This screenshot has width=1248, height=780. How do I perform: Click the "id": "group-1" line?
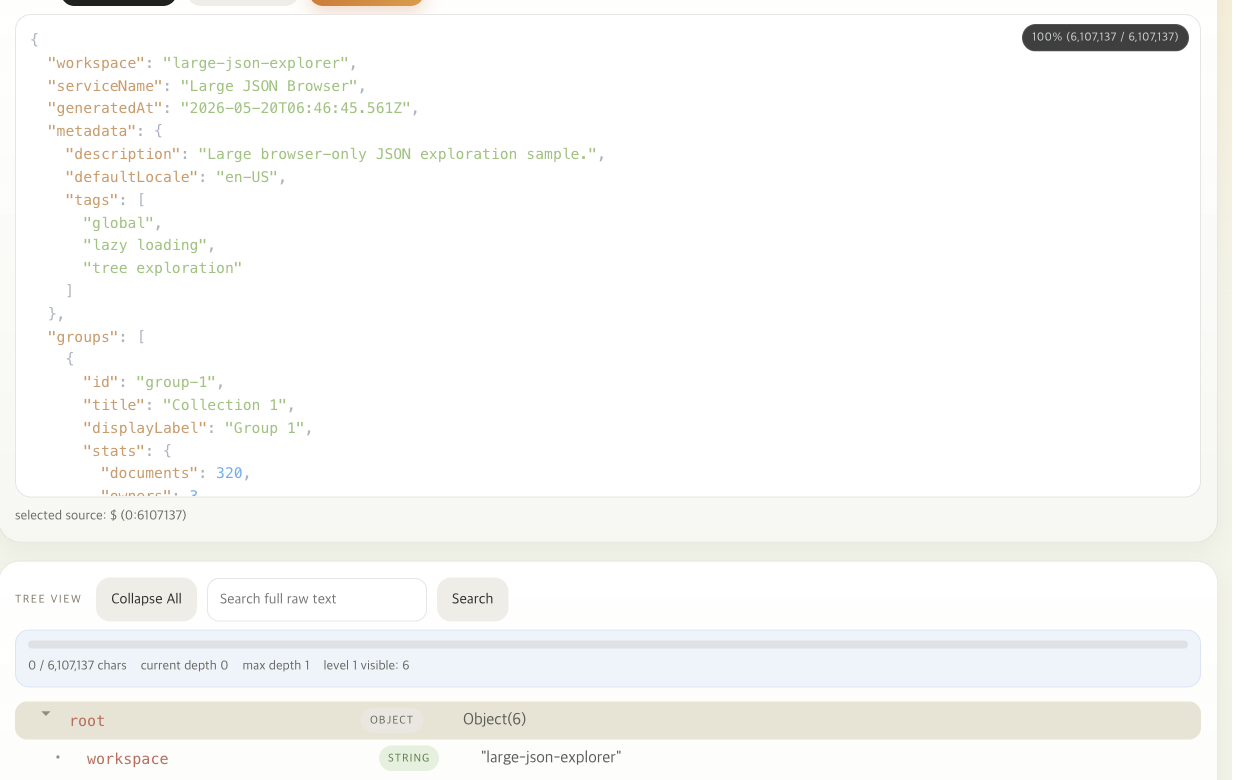pos(154,382)
